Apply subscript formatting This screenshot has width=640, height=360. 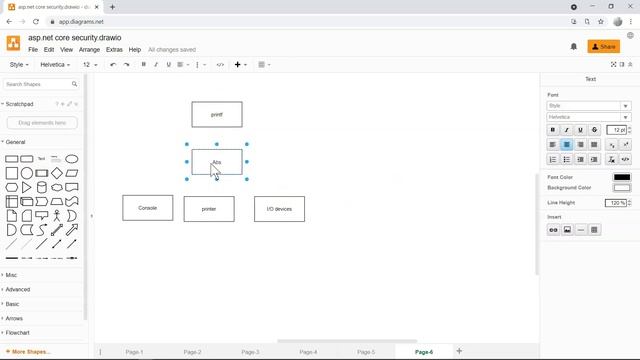pos(611,144)
